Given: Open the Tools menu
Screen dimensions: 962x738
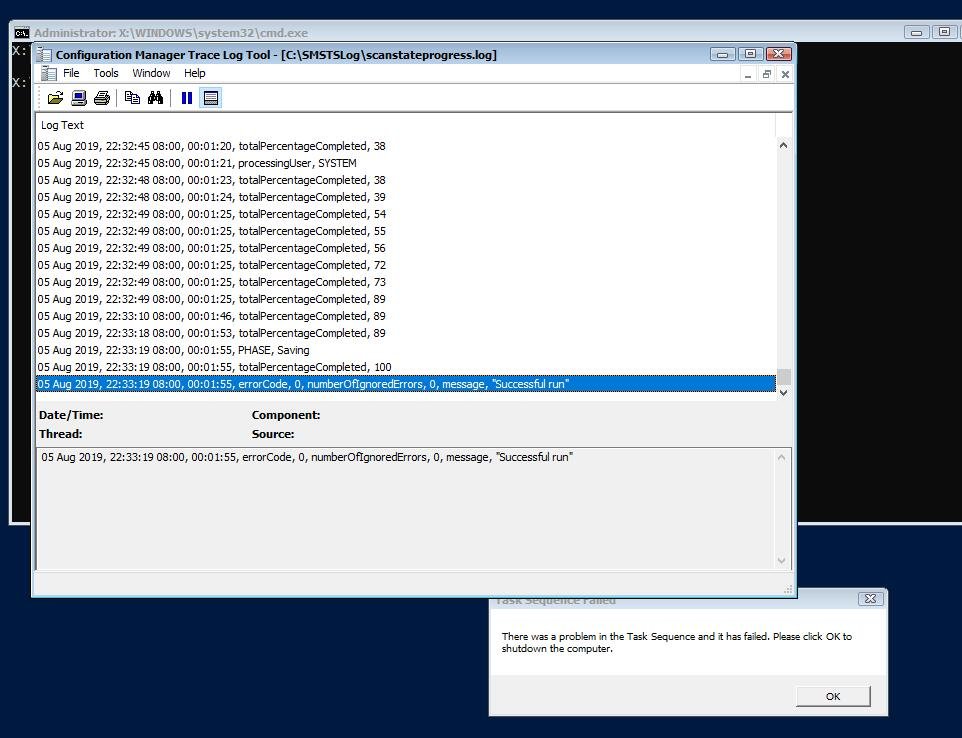Looking at the screenshot, I should 106,73.
